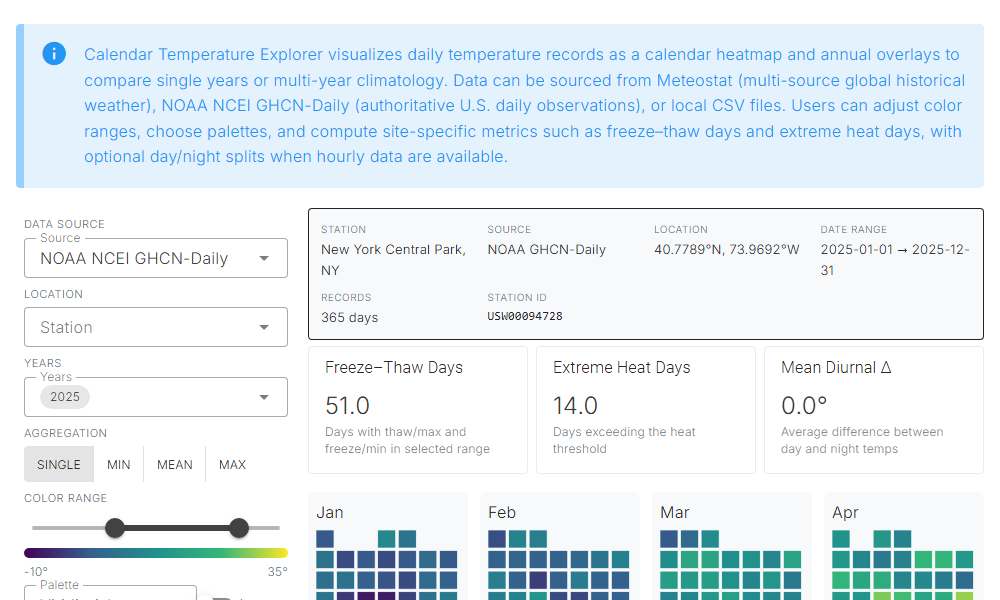Select the Extreme Heat Days metric card
This screenshot has height=600, width=1000.
pos(646,409)
